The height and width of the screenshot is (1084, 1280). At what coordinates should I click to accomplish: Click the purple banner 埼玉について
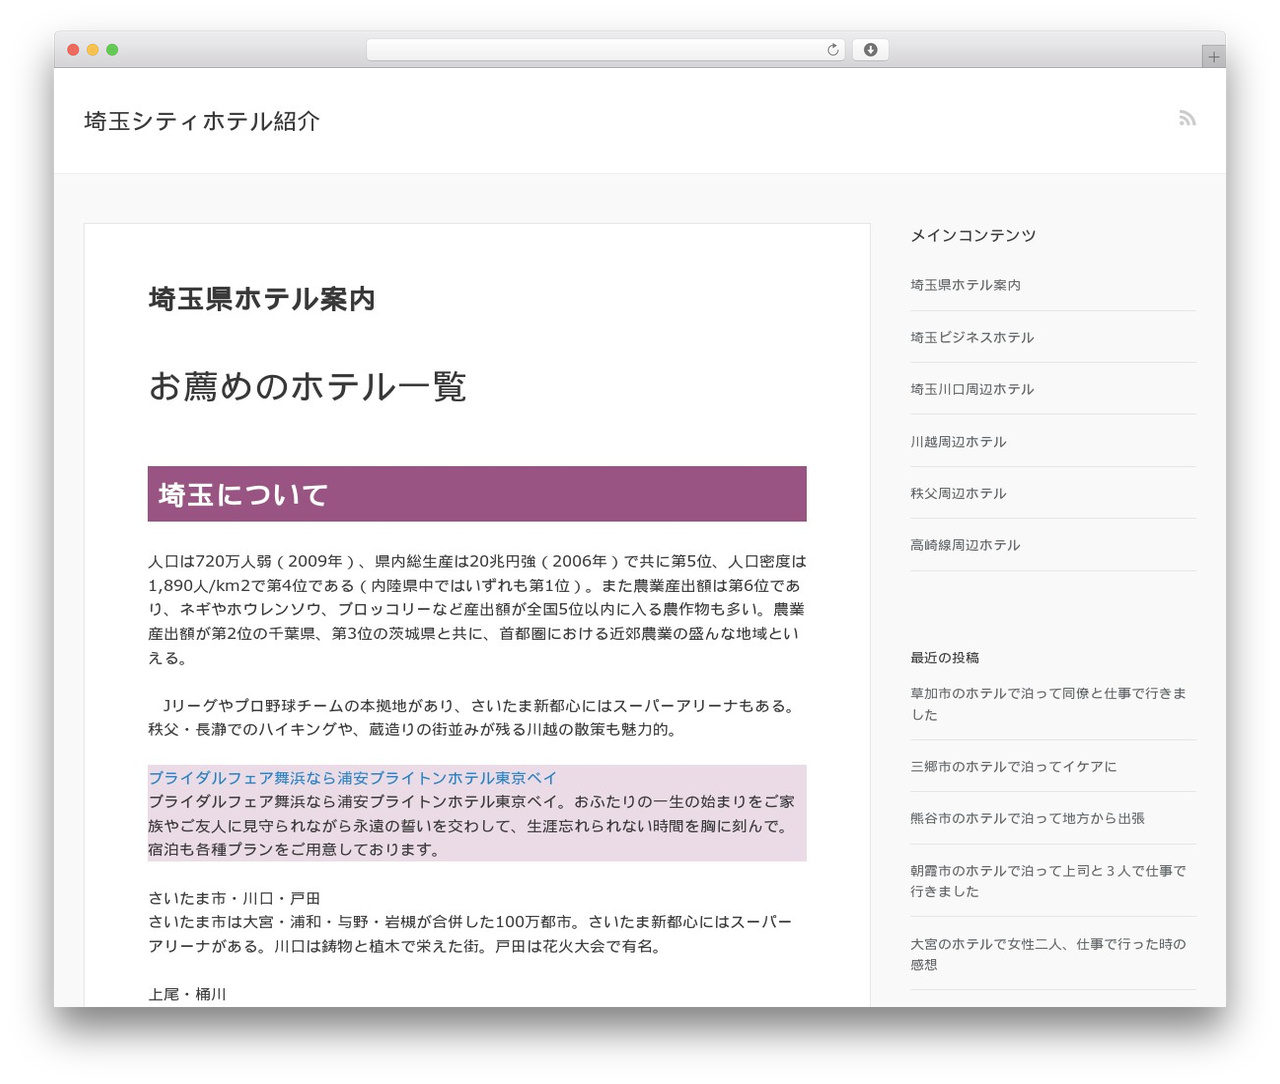tap(477, 494)
